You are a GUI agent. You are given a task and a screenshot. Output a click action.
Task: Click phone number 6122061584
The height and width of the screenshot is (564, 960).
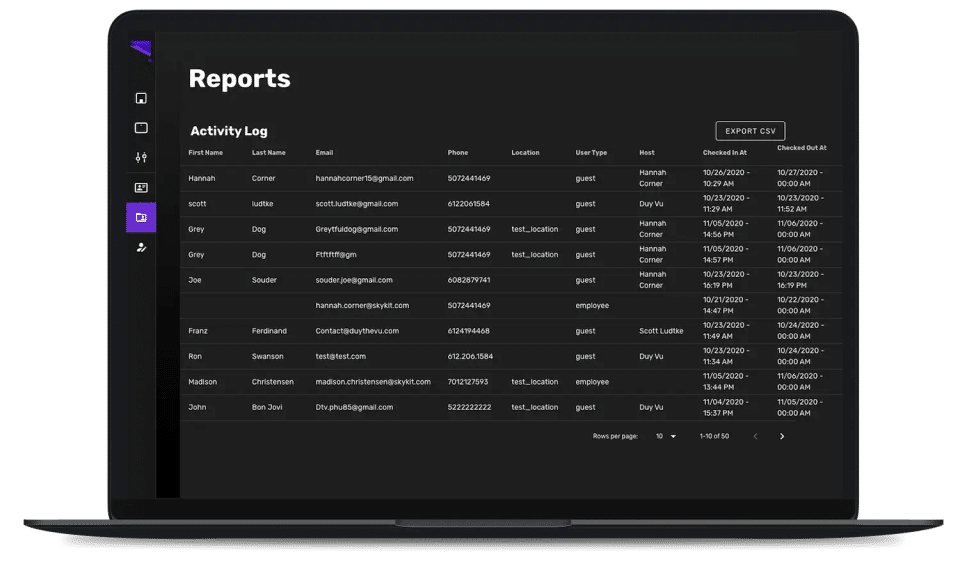pos(468,204)
